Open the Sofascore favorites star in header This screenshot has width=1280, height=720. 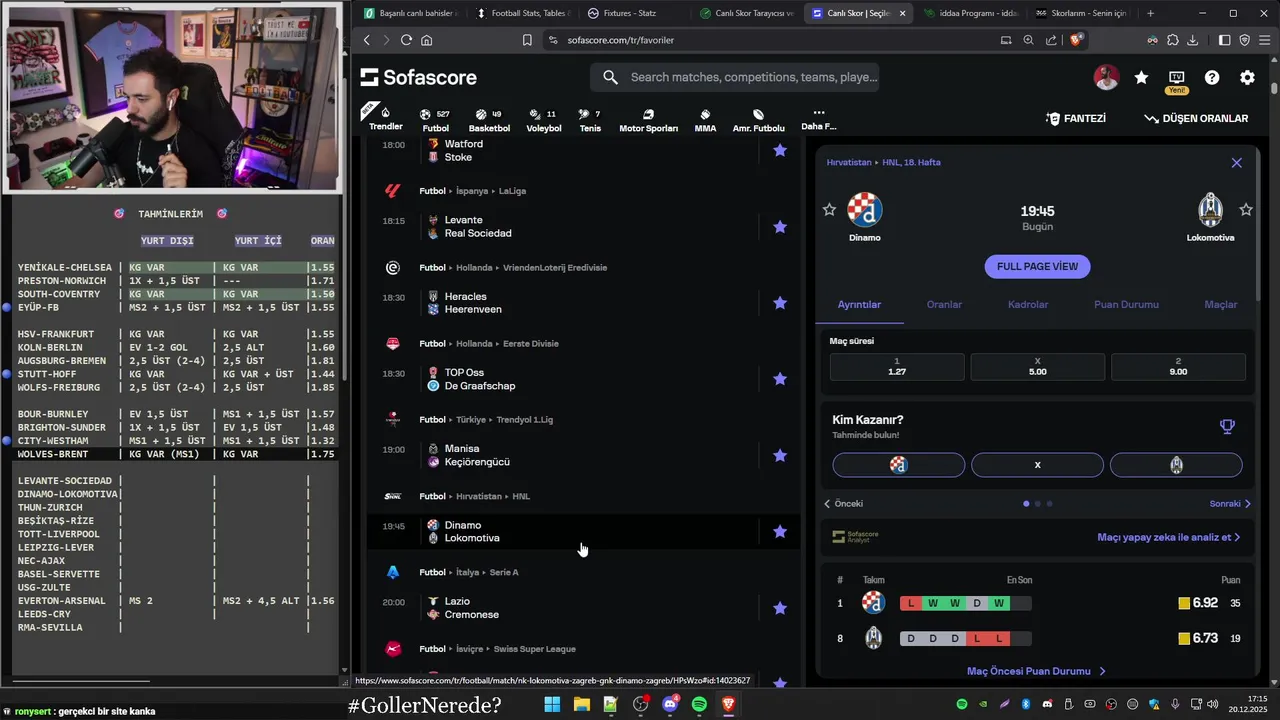point(1141,78)
